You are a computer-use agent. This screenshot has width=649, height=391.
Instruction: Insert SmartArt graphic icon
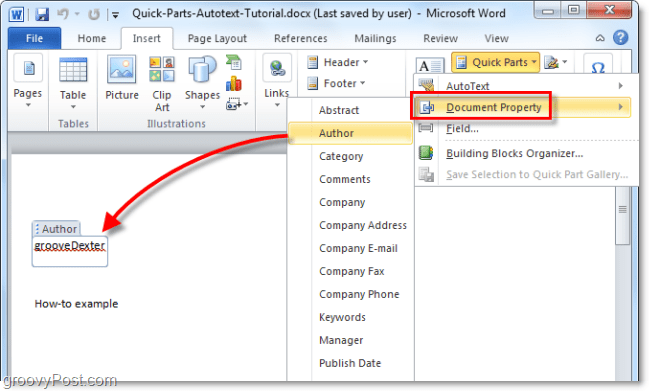point(234,62)
